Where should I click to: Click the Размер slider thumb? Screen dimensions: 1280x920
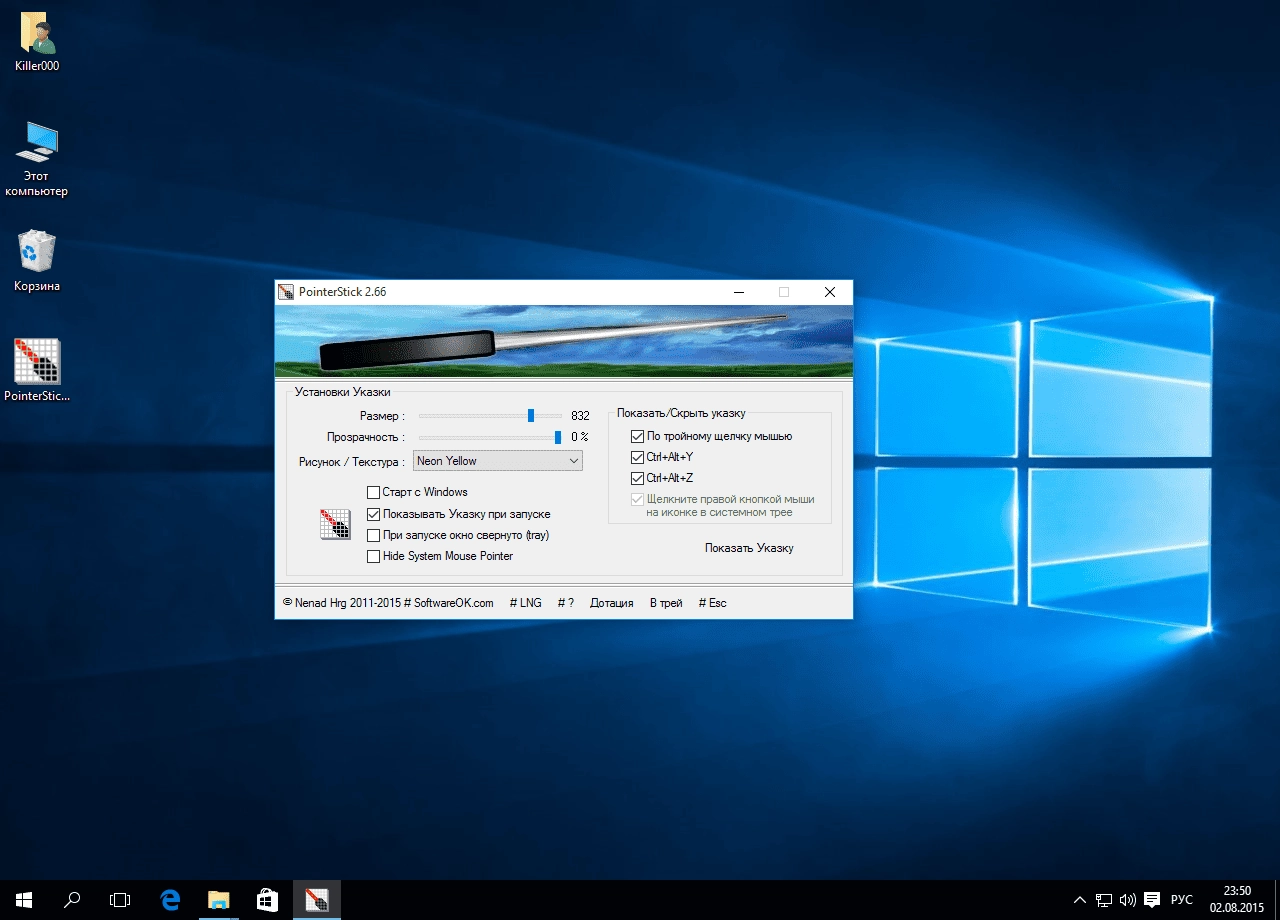(531, 415)
